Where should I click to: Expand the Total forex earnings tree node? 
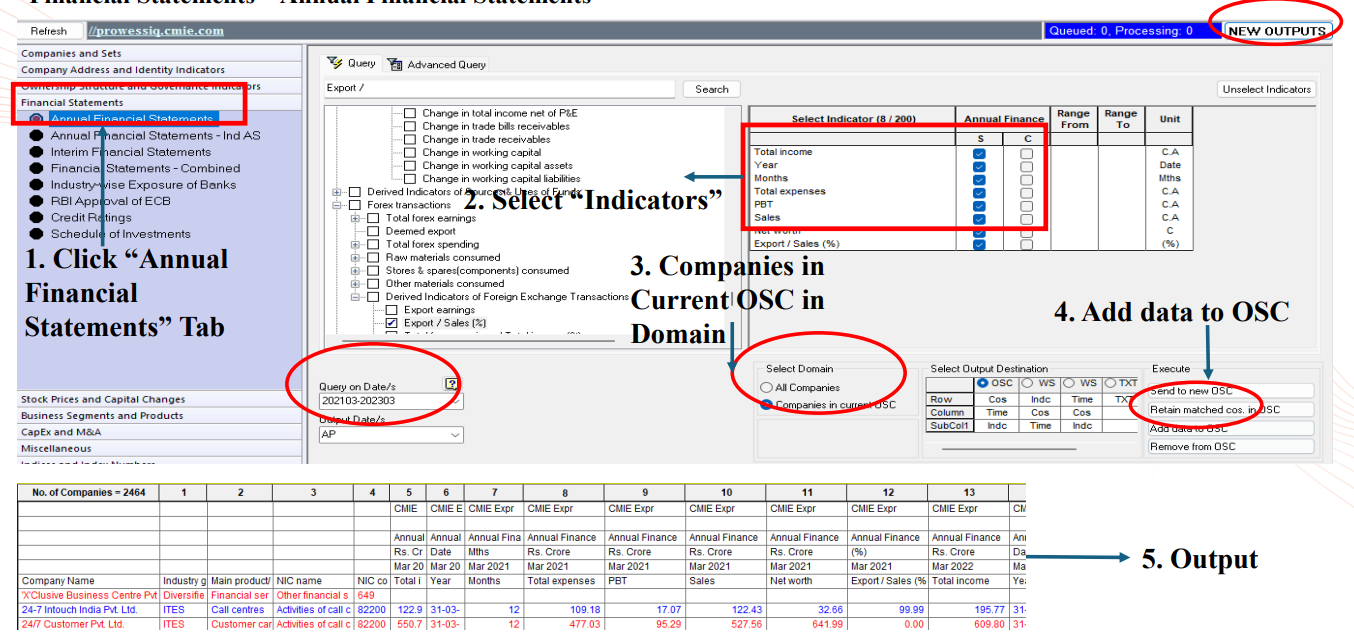tap(355, 218)
